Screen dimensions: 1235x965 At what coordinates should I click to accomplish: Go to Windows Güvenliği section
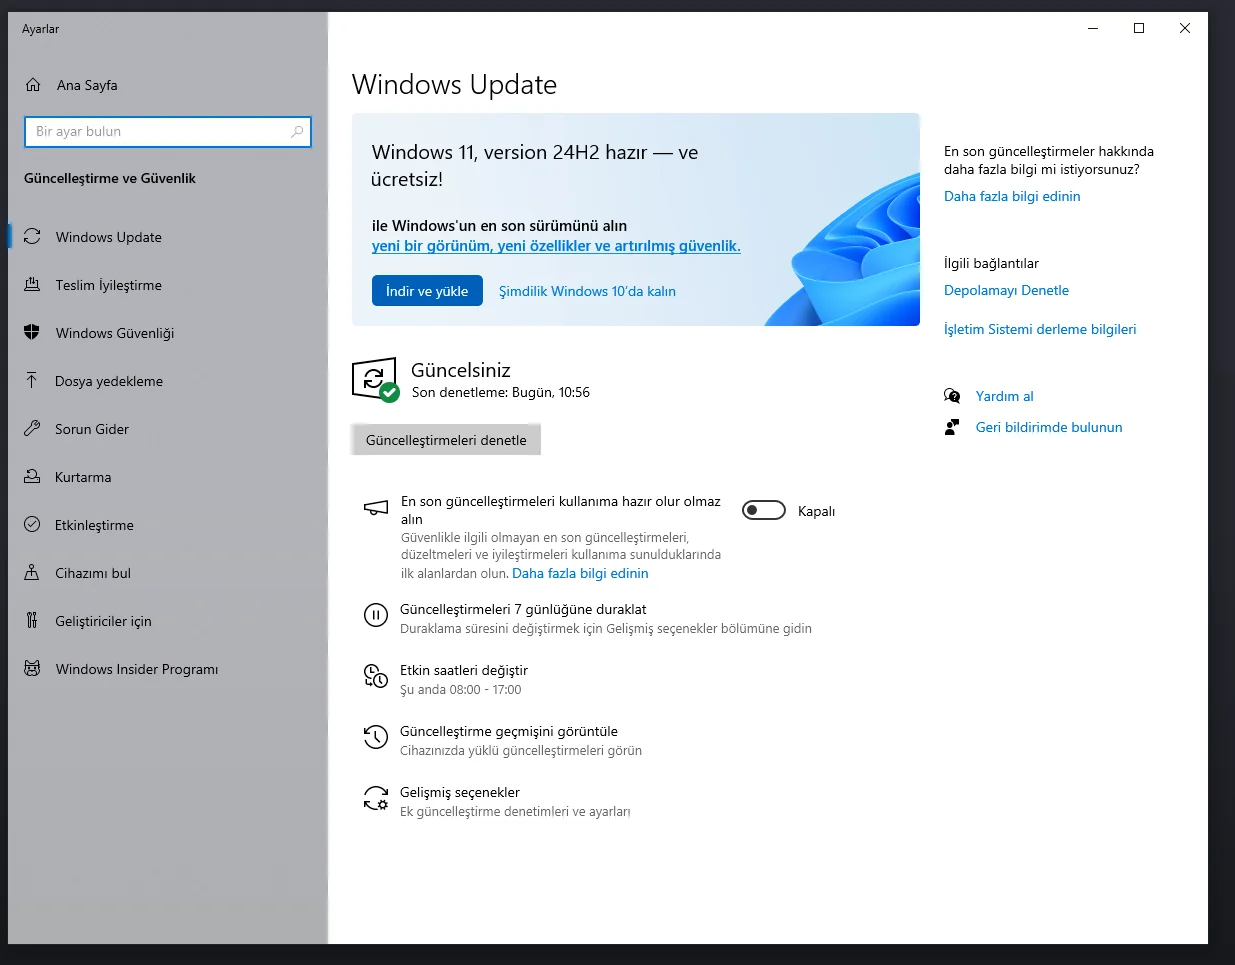click(x=167, y=333)
